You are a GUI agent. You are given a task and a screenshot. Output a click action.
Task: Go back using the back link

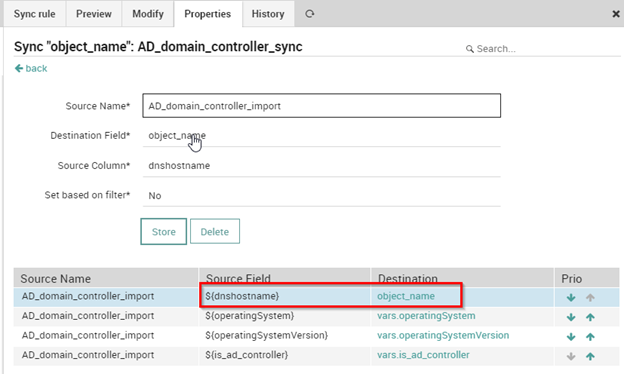point(31,68)
